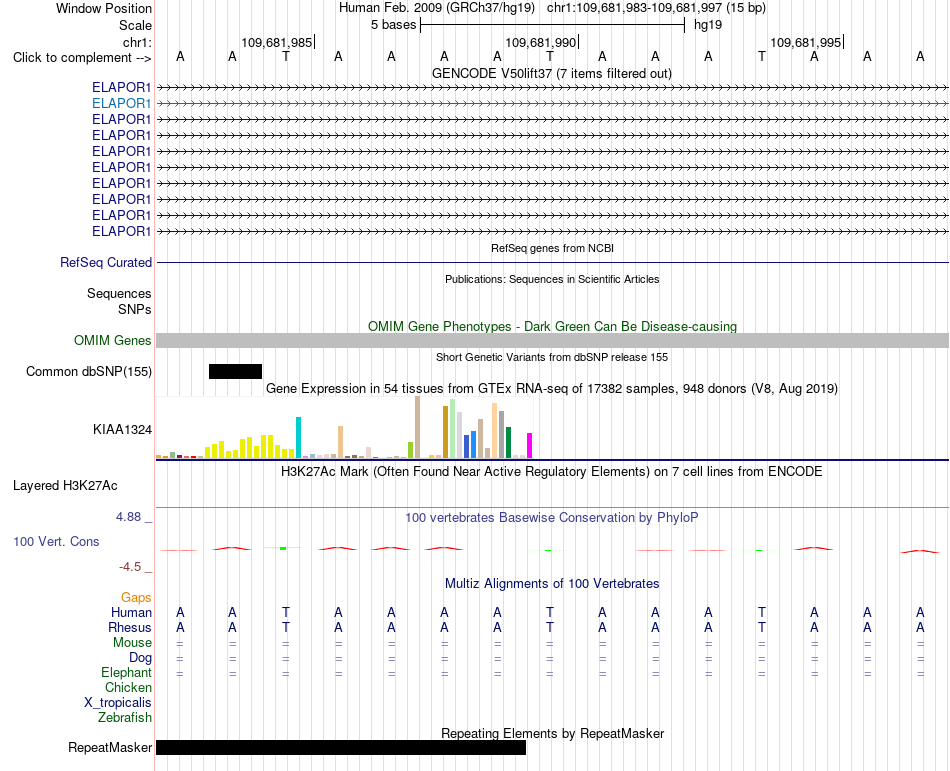This screenshot has height=771, width=950.
Task: Open the 'RefSeq genes from NCBI' title
Action: coord(552,248)
